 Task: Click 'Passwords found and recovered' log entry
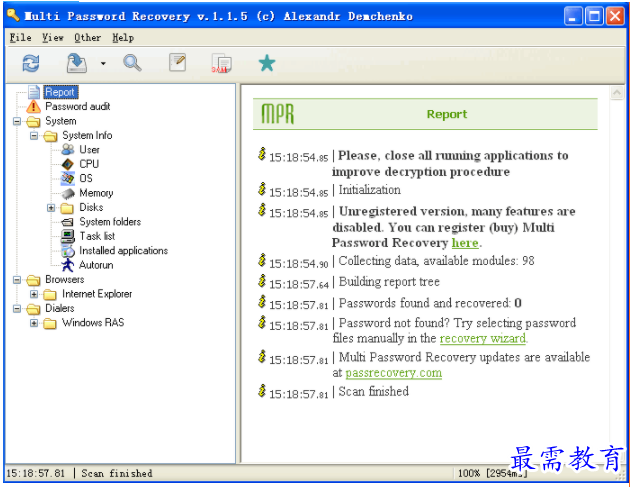pyautogui.click(x=430, y=303)
